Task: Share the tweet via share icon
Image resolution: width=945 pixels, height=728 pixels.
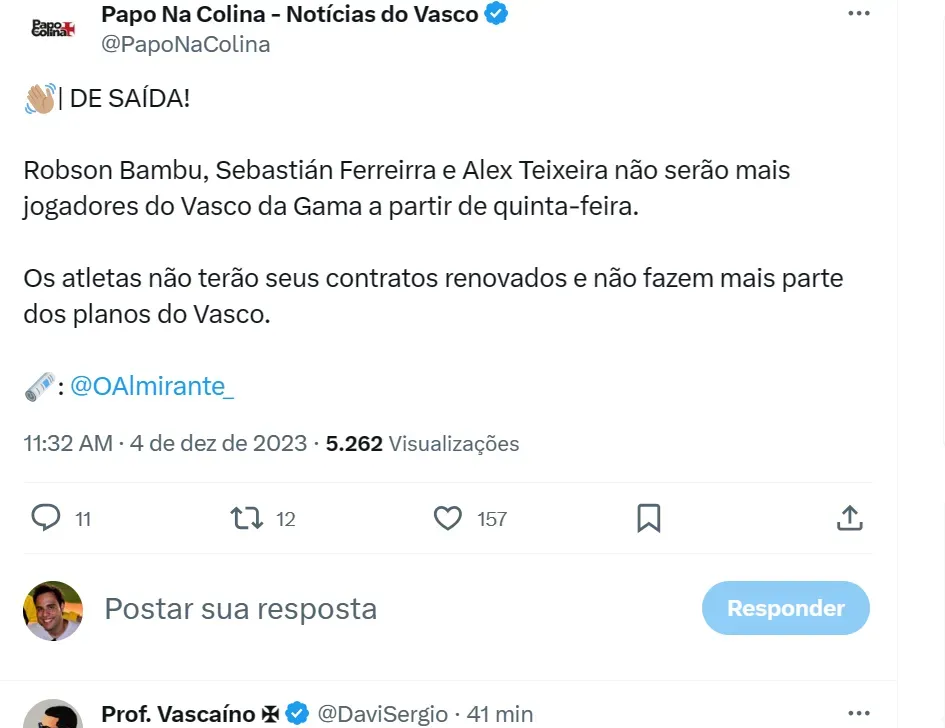Action: (848, 518)
